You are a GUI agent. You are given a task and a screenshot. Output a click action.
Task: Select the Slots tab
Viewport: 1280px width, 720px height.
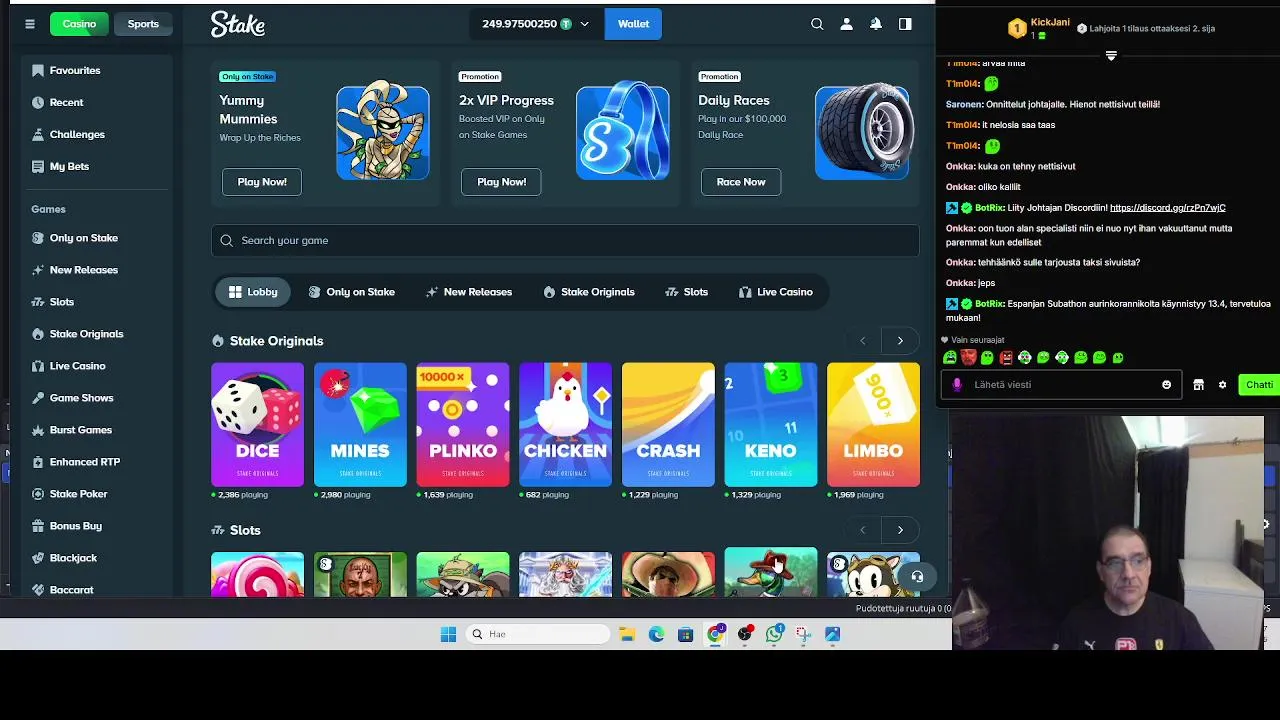(x=686, y=292)
